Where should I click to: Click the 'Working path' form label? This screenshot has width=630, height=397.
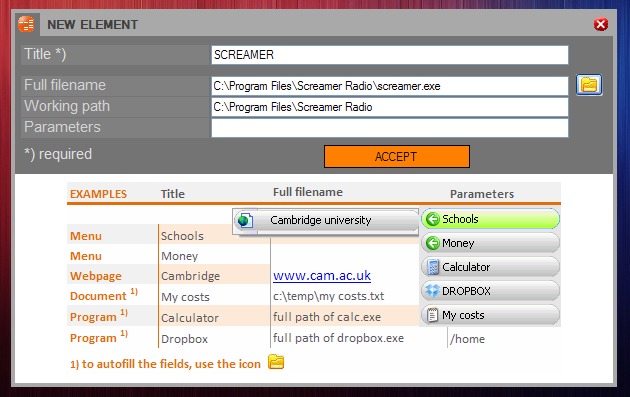(x=67, y=106)
